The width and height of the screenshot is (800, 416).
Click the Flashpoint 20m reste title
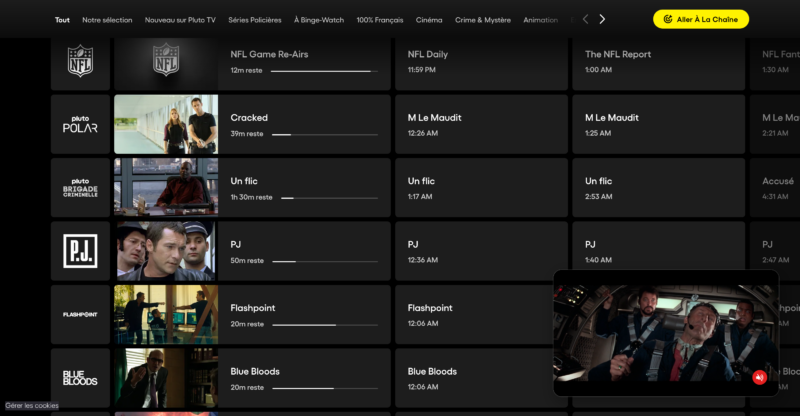pyautogui.click(x=253, y=308)
